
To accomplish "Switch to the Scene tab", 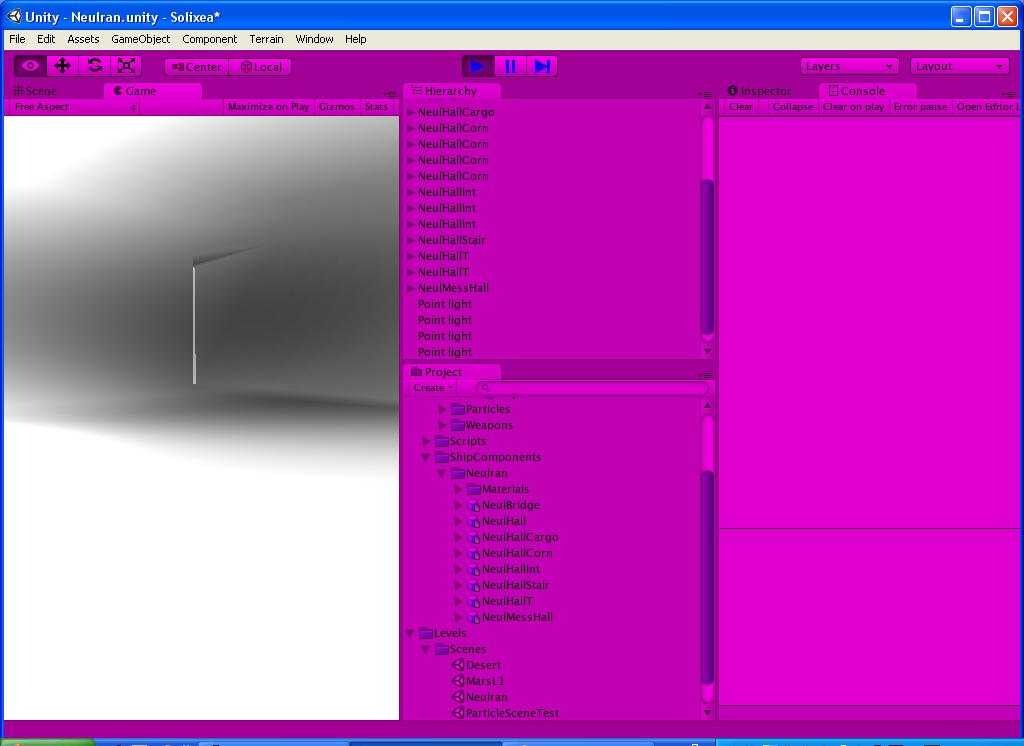I will pyautogui.click(x=36, y=91).
